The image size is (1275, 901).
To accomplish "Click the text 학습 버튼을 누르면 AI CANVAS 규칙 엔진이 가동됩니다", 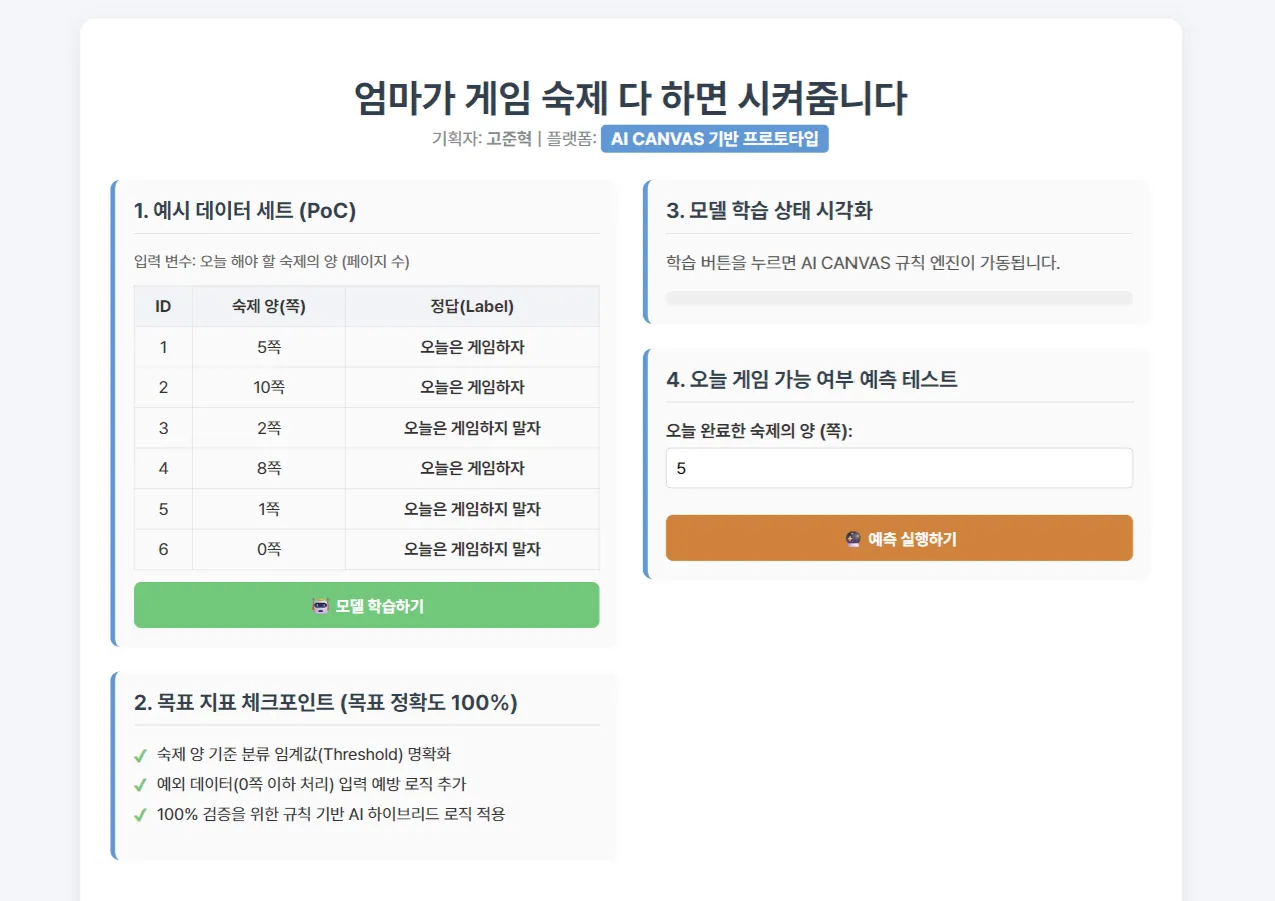I will (863, 263).
